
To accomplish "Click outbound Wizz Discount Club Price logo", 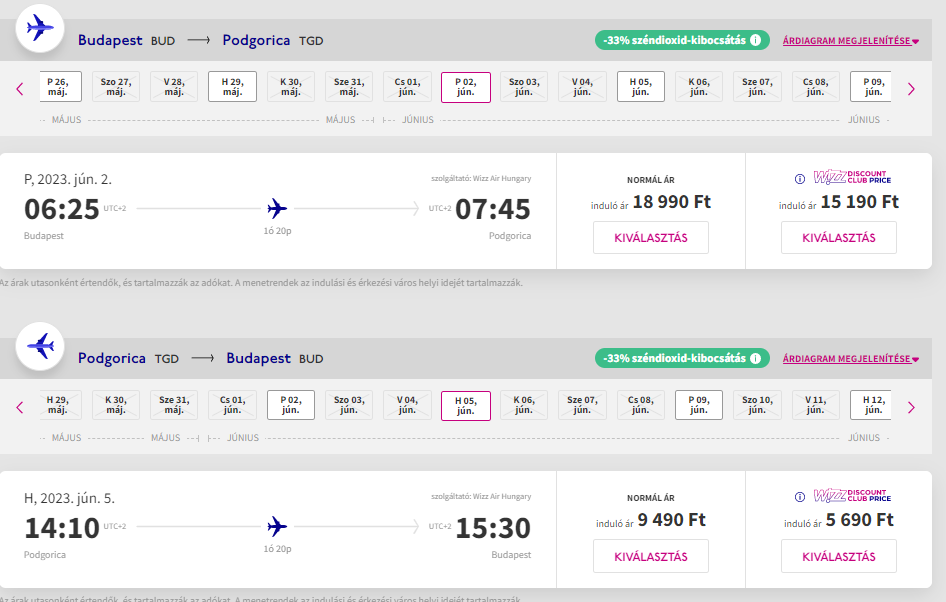I will pyautogui.click(x=852, y=177).
